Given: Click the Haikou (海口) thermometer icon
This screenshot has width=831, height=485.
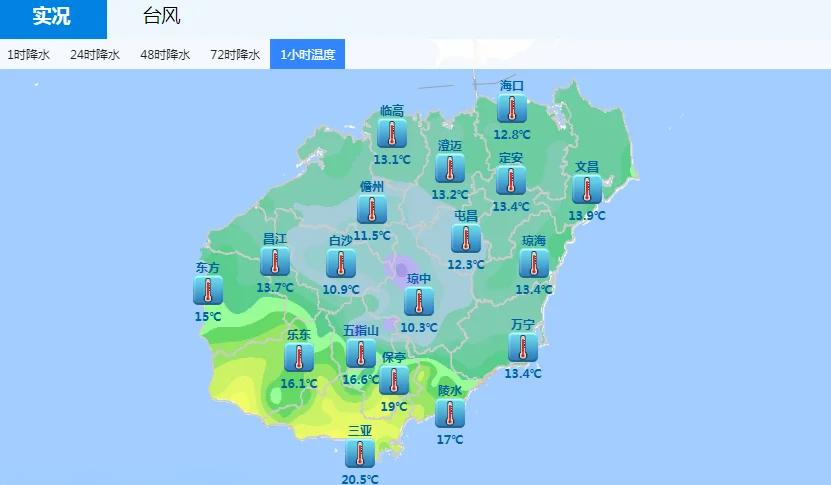Looking at the screenshot, I should click(x=512, y=109).
